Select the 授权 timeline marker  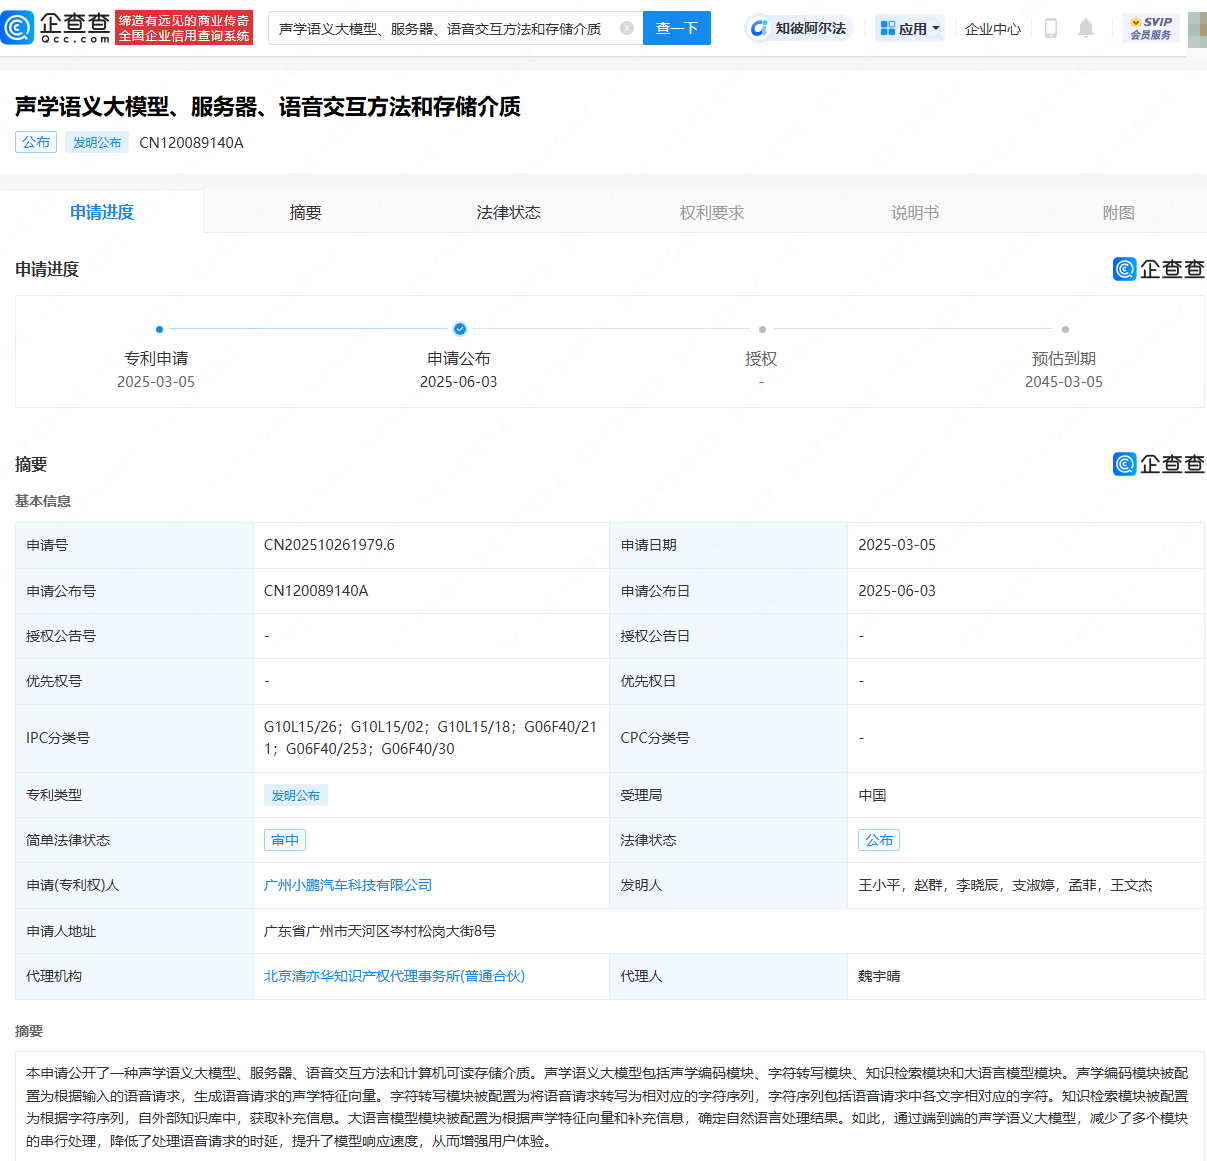coord(762,329)
